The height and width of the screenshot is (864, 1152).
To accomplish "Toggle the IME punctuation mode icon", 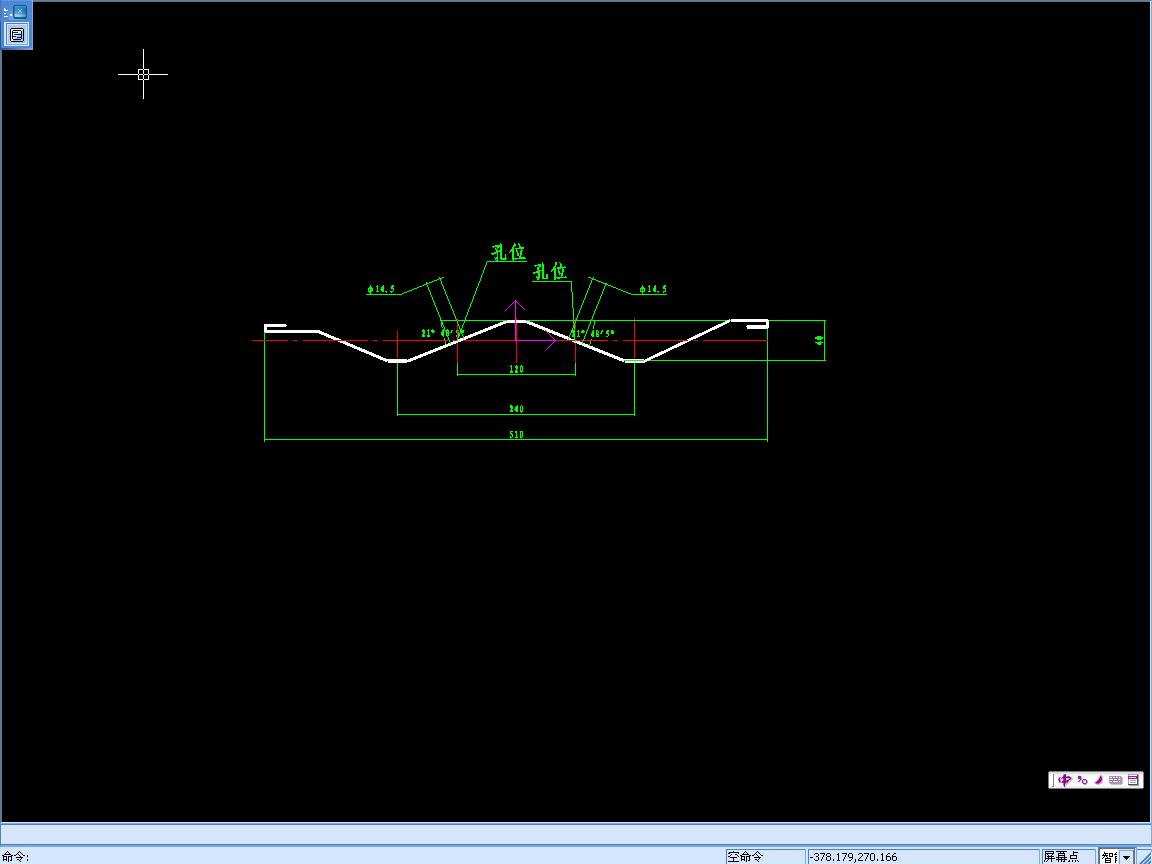I will [x=1082, y=780].
